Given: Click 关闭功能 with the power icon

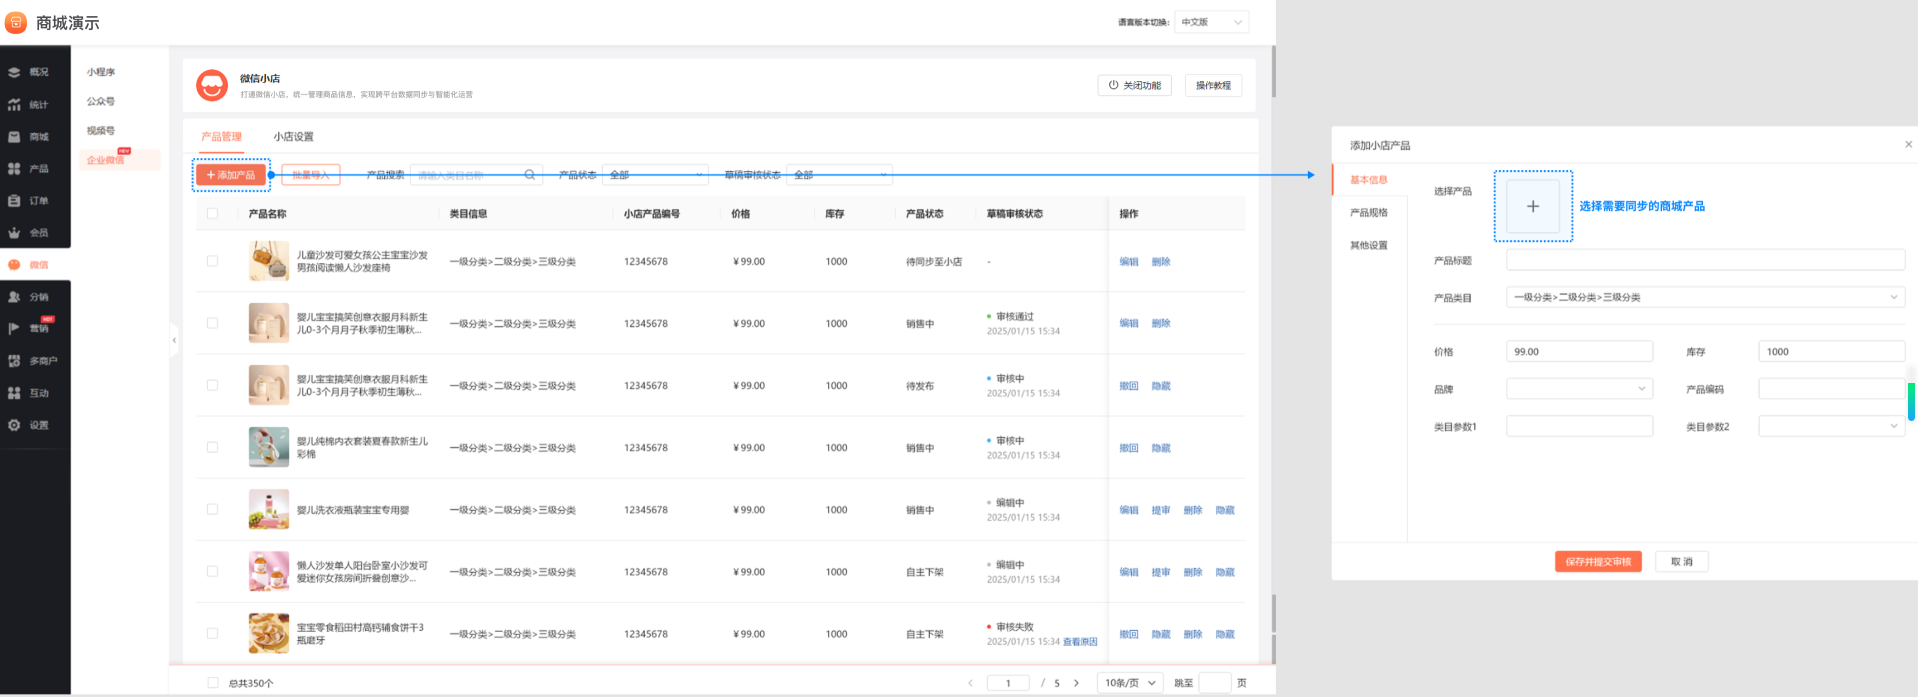Looking at the screenshot, I should coord(1135,85).
